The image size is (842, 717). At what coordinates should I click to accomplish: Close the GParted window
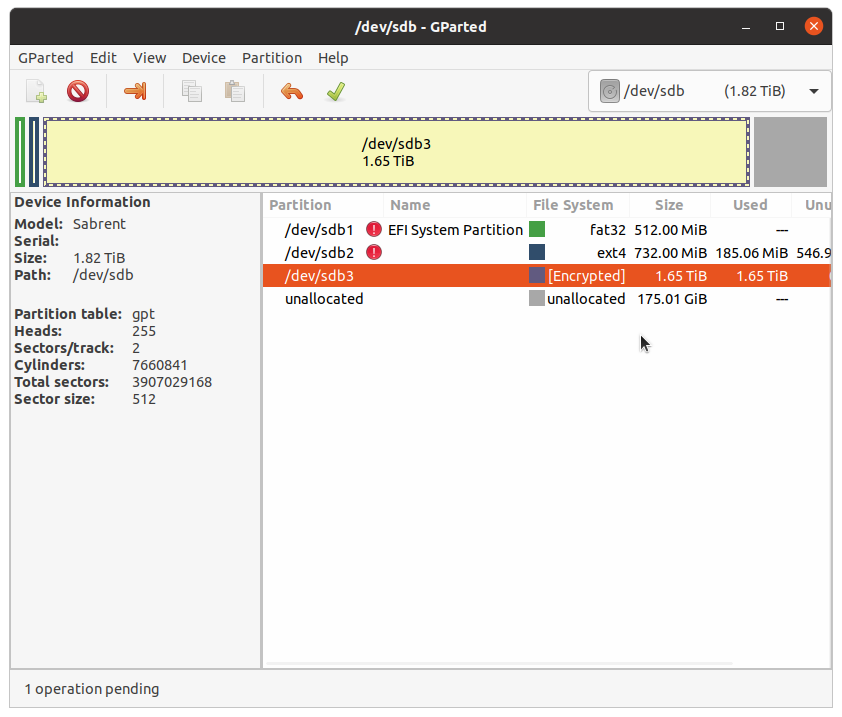tap(814, 26)
